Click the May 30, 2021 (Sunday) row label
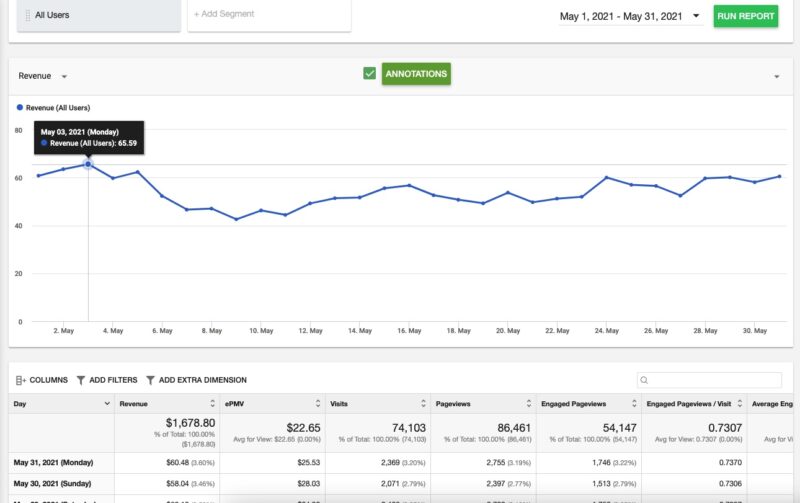This screenshot has height=503, width=800. [x=52, y=484]
